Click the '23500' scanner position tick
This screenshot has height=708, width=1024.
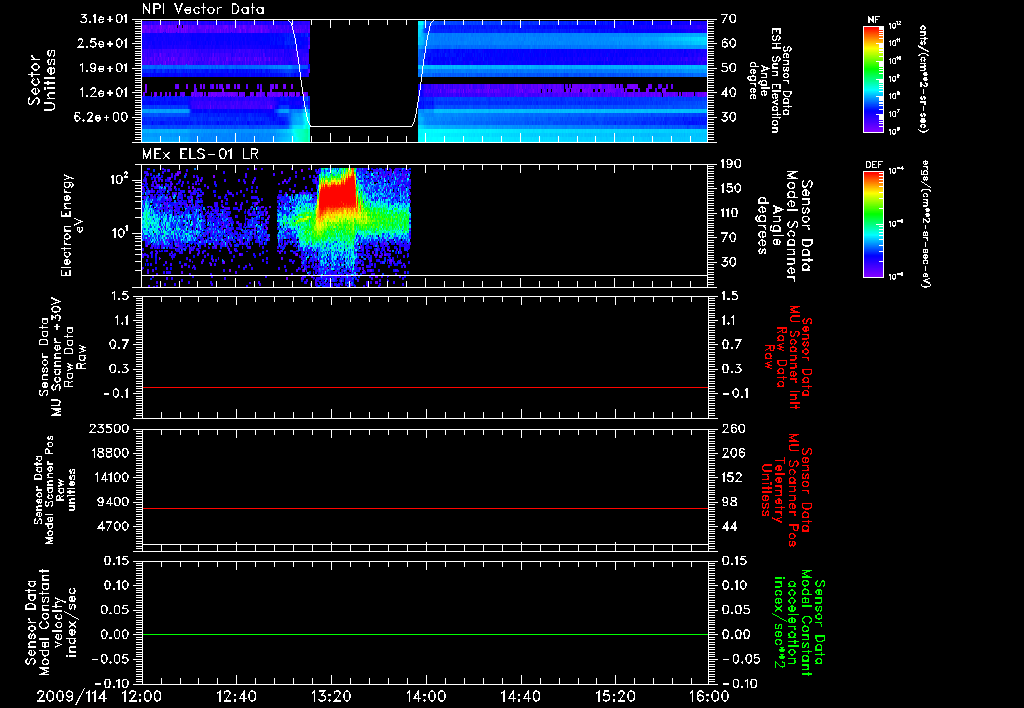[x=108, y=428]
